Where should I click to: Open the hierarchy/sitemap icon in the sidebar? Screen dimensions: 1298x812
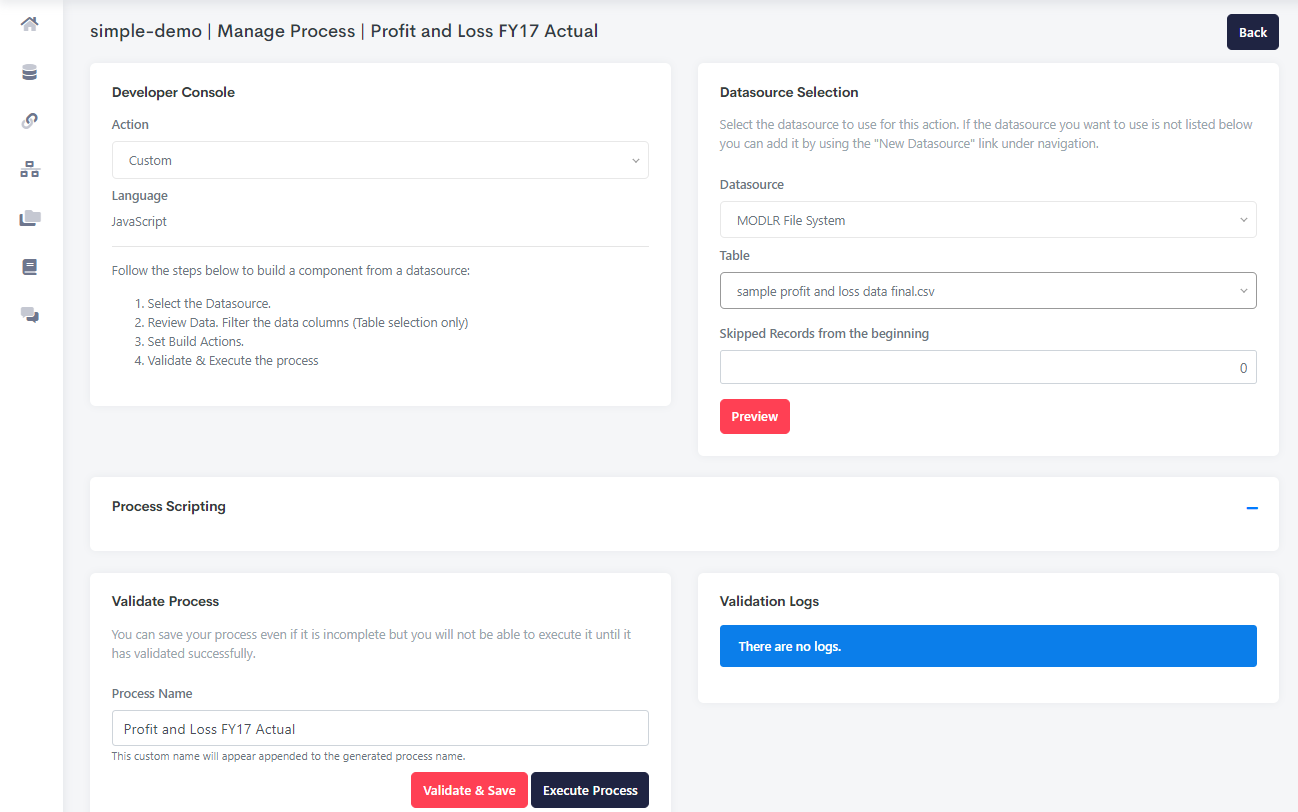click(x=29, y=169)
